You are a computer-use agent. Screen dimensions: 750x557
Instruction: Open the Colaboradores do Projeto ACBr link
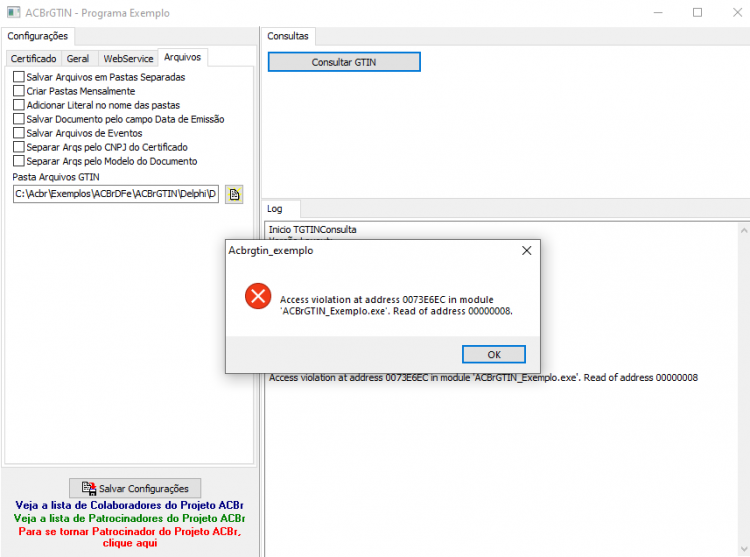pyautogui.click(x=129, y=505)
